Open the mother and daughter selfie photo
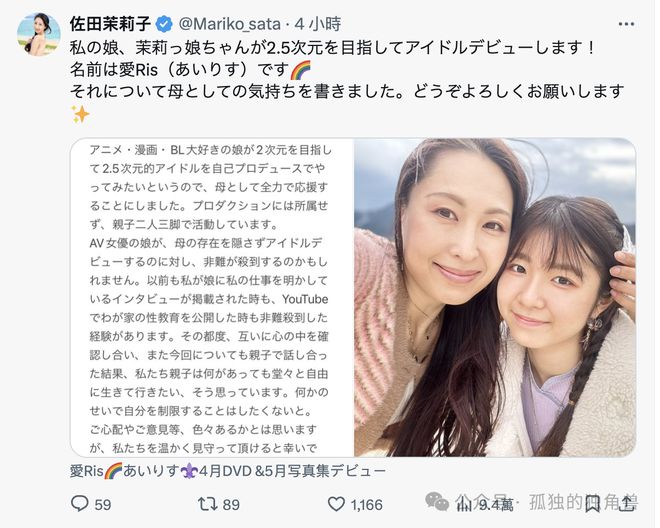Viewport: 660px width, 528px height. tap(495, 297)
